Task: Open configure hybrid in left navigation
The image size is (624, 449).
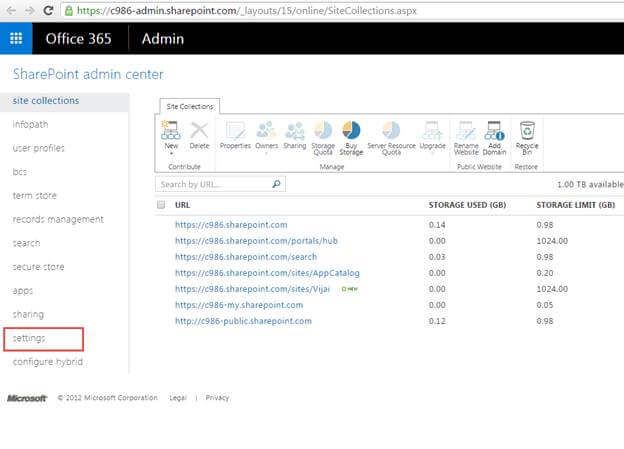Action: point(48,362)
